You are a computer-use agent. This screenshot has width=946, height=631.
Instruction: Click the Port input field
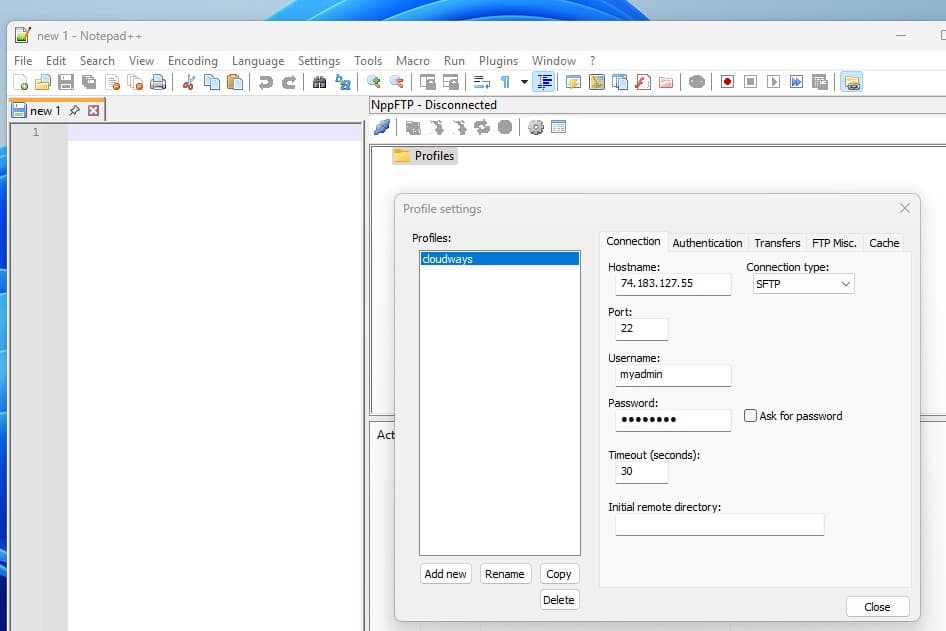[641, 329]
